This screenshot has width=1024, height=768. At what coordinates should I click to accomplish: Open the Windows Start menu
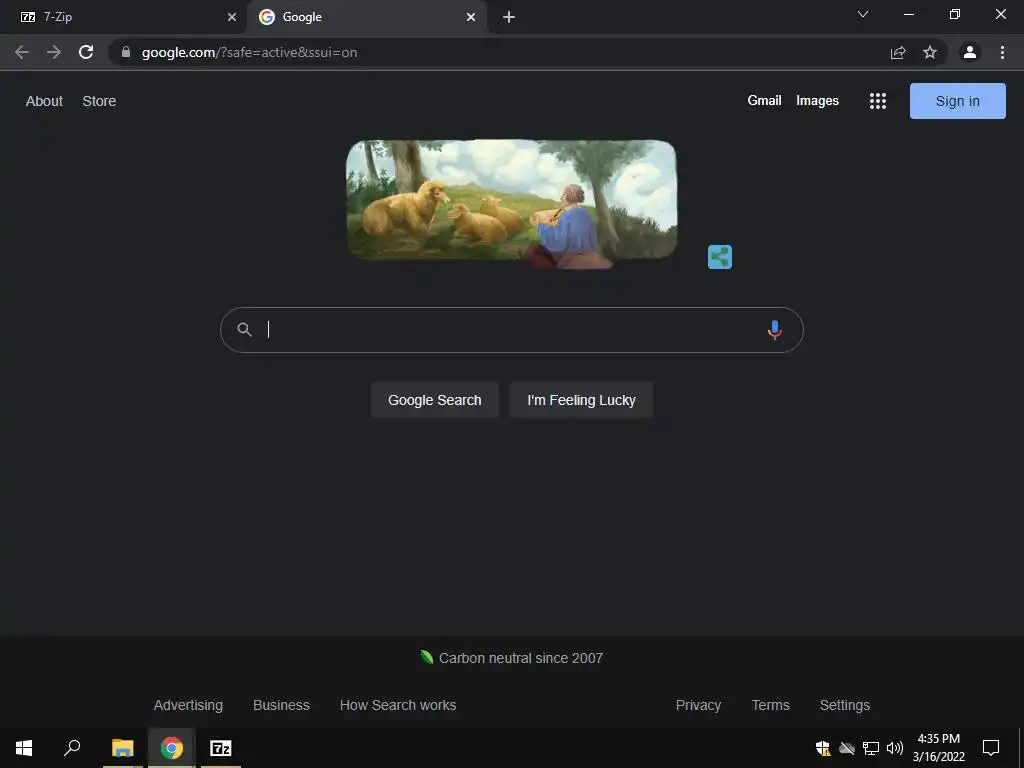(x=24, y=748)
